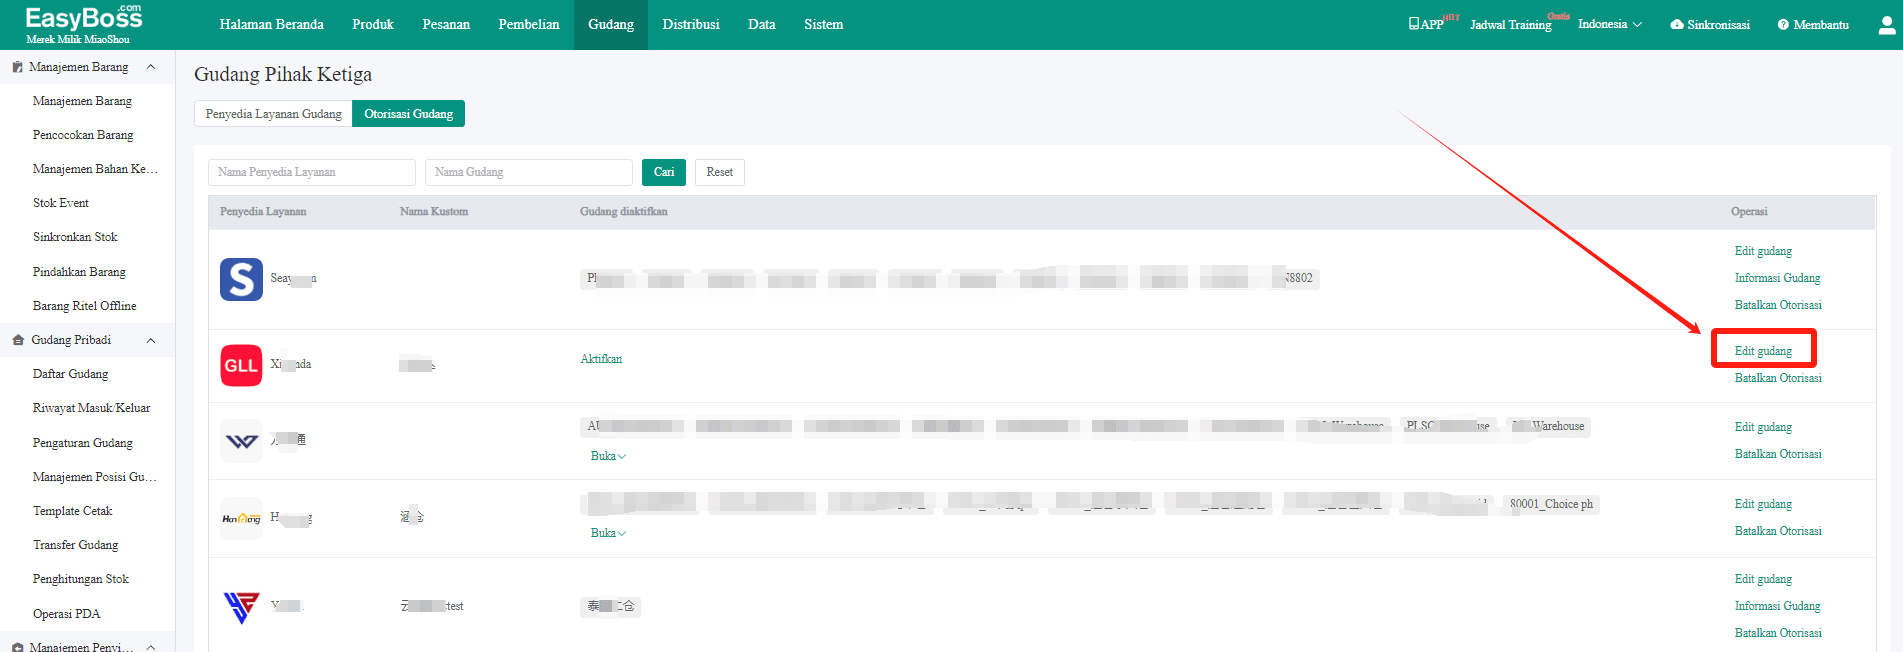Click the Aktifkan link in GLL row

601,359
